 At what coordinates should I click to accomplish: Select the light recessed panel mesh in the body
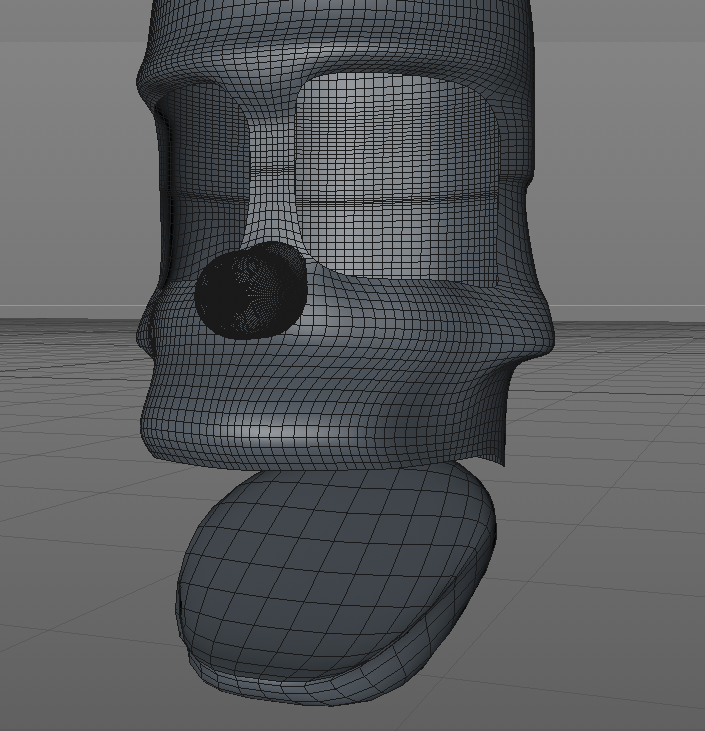point(397,179)
